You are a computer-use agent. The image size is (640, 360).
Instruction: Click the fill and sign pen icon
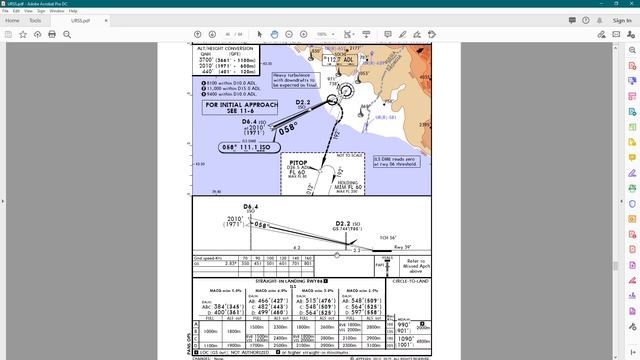coord(601,35)
